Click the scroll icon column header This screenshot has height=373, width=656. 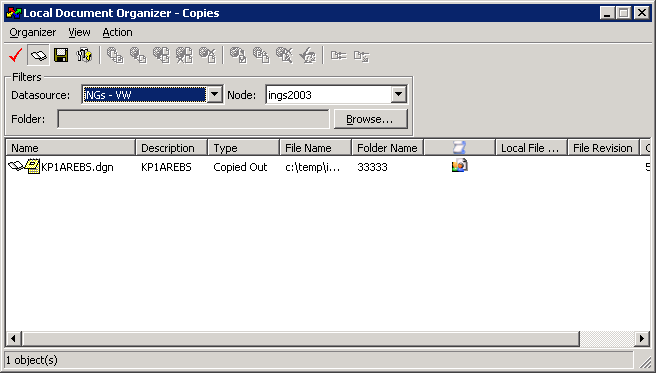click(x=459, y=148)
